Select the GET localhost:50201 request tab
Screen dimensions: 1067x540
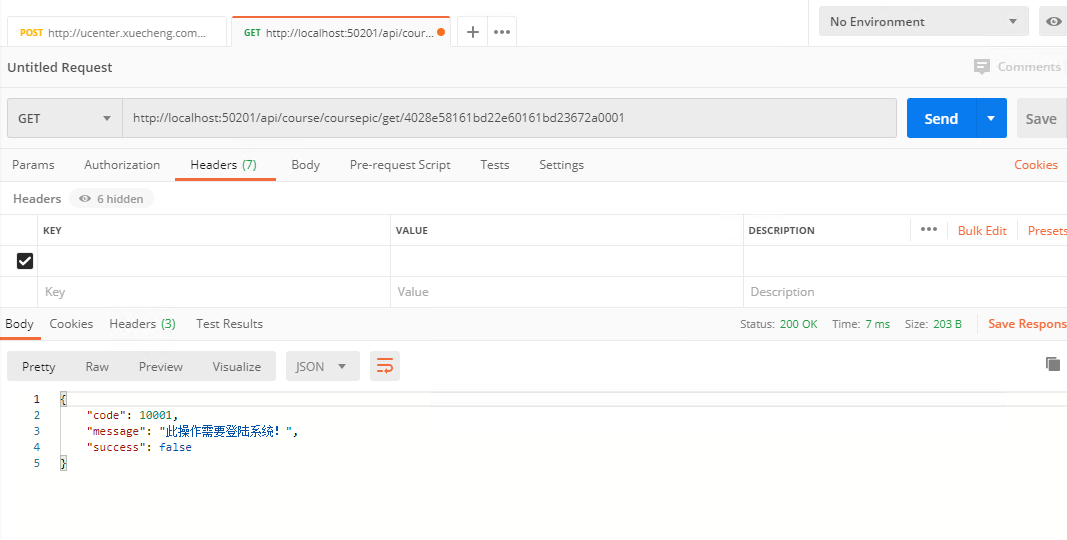[340, 32]
